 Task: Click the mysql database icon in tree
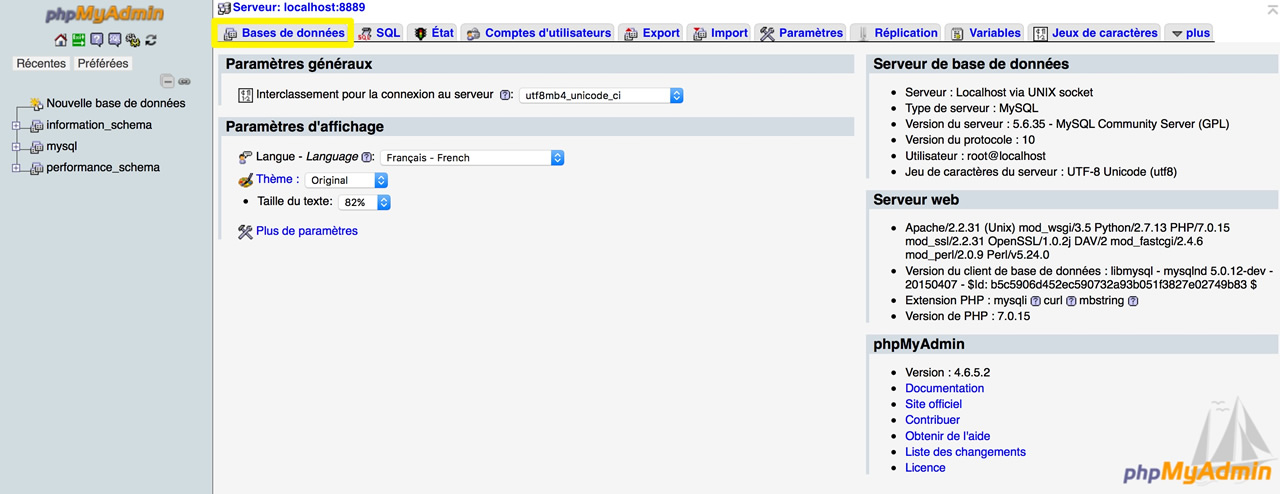tap(36, 146)
